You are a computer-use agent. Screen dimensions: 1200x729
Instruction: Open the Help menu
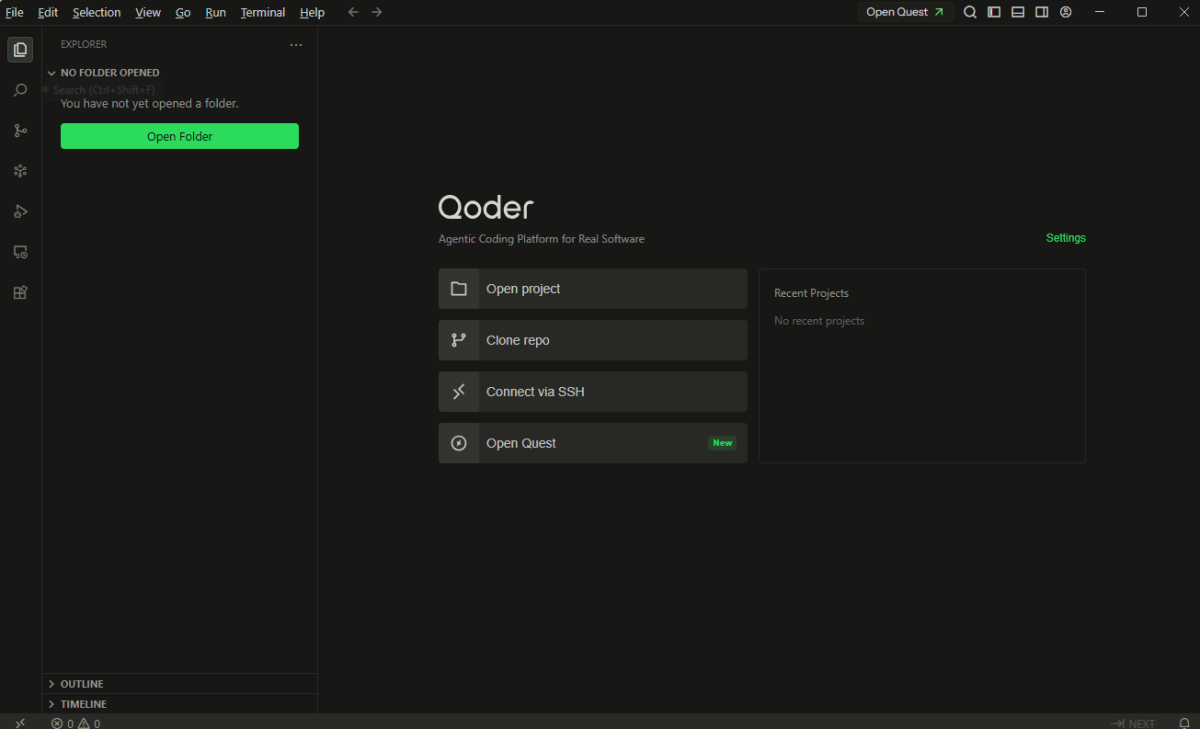tap(312, 12)
